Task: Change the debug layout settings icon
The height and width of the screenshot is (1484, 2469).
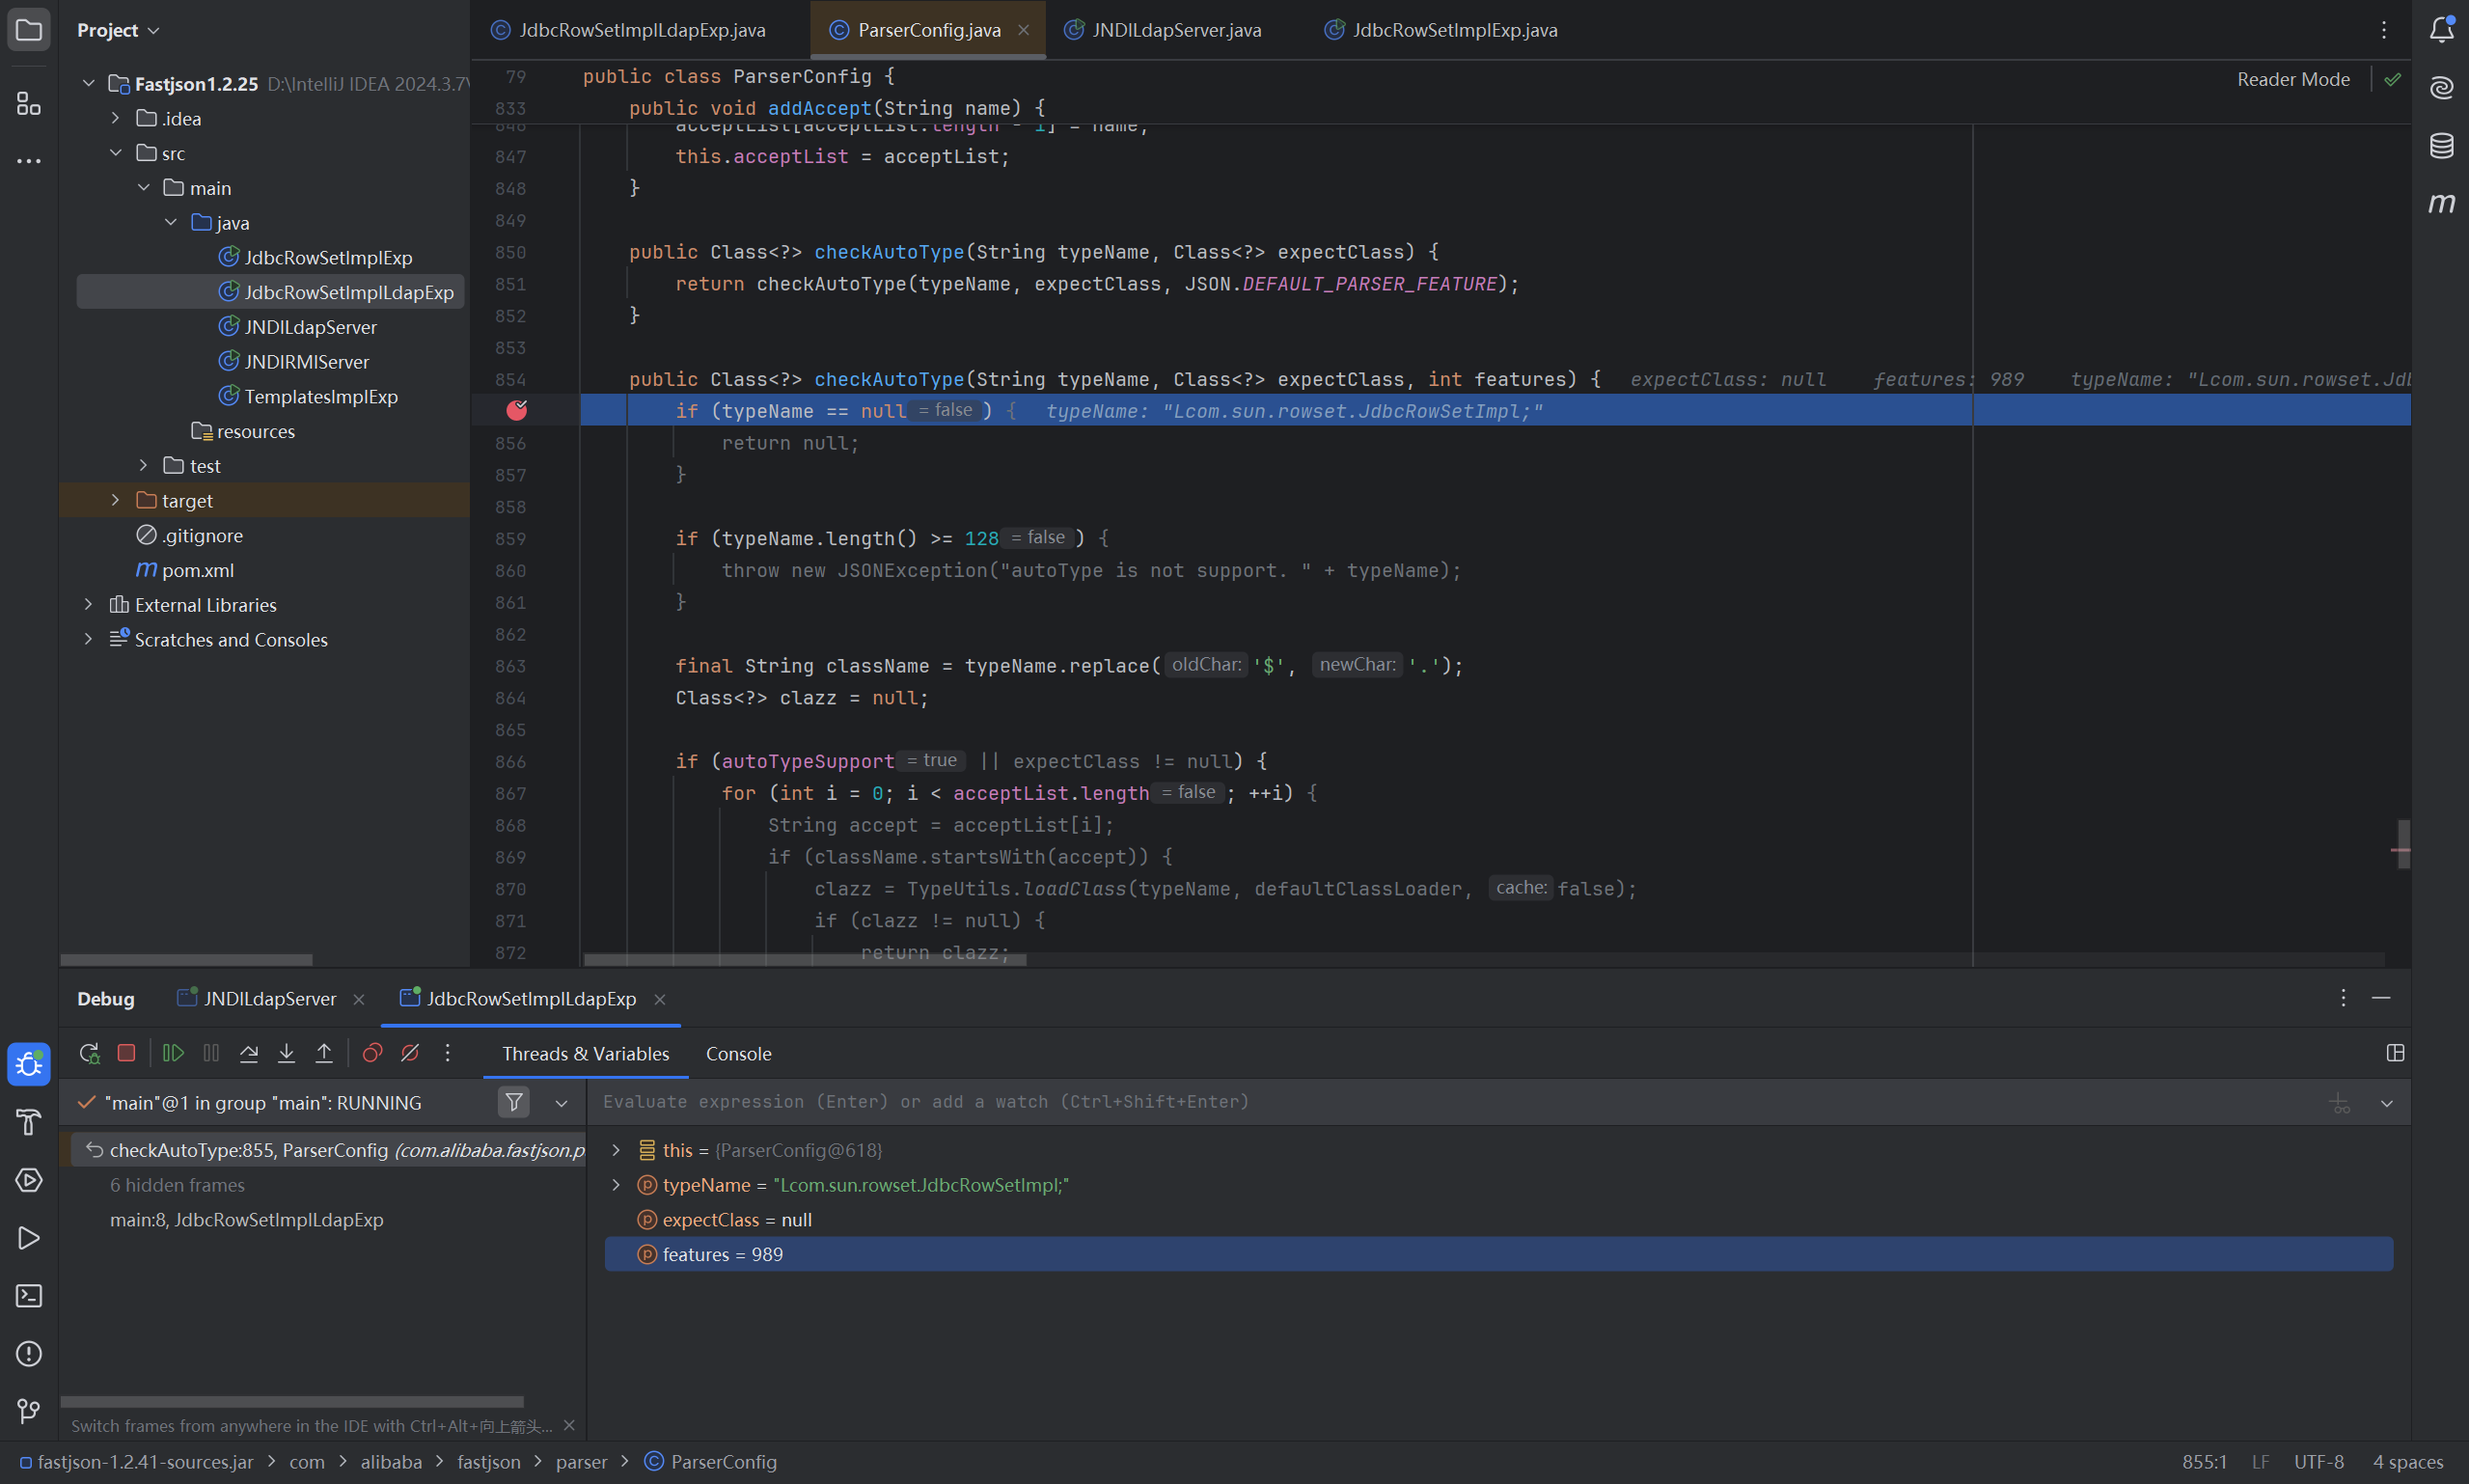Action: tap(2395, 1053)
